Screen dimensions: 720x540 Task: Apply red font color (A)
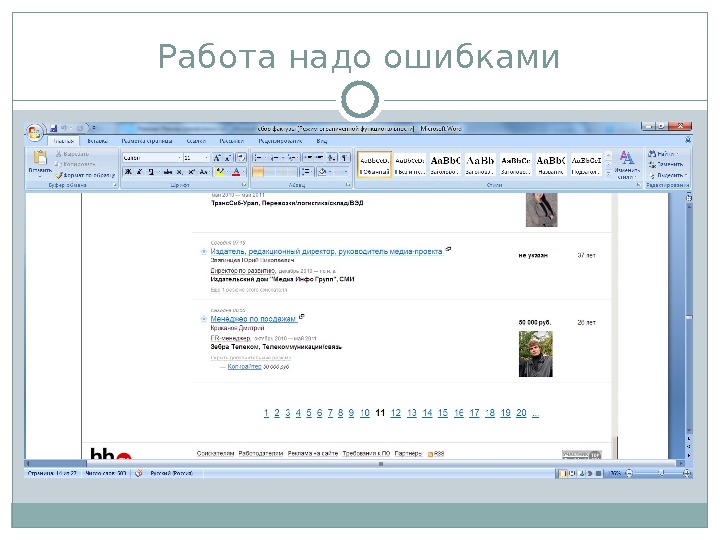pos(236,172)
